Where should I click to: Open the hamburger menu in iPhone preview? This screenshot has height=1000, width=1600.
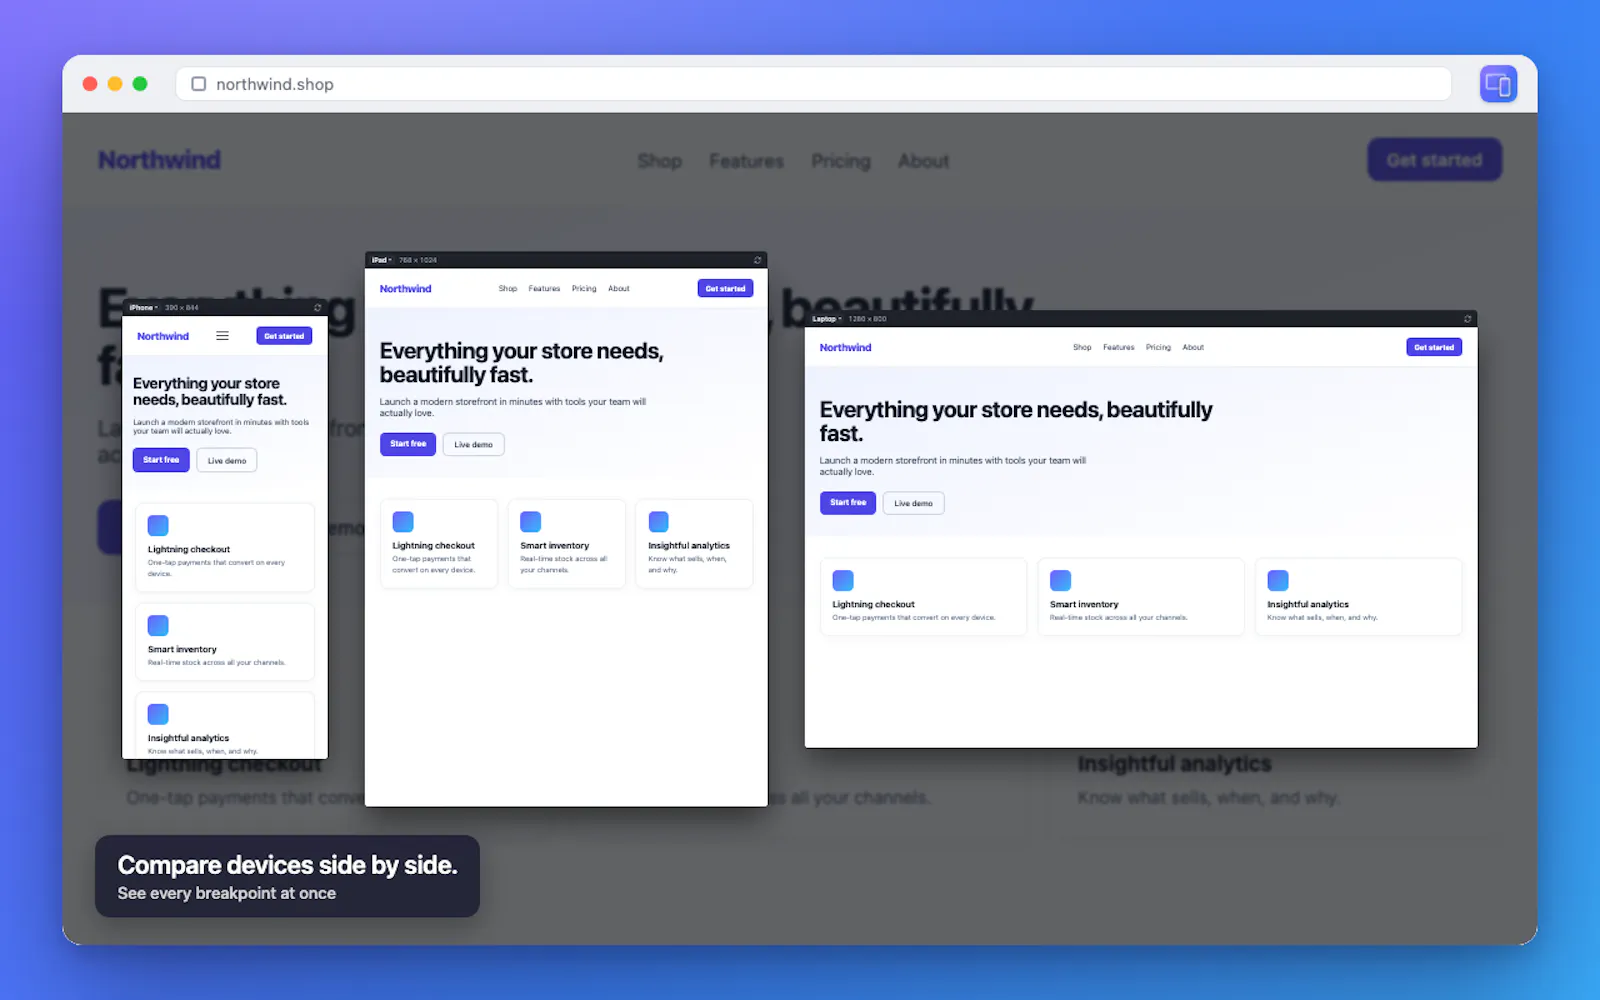[x=223, y=336]
